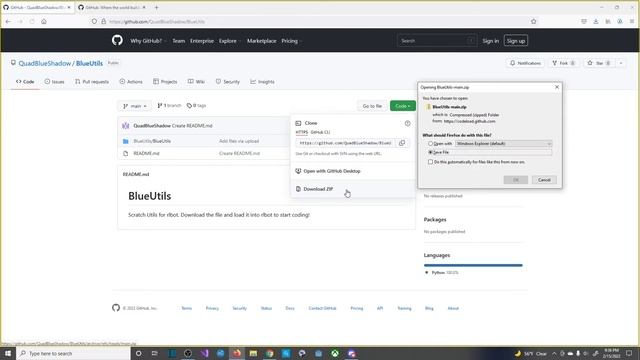The height and width of the screenshot is (360, 640).
Task: Open the dropdown arrow beside Star
Action: coord(621,63)
